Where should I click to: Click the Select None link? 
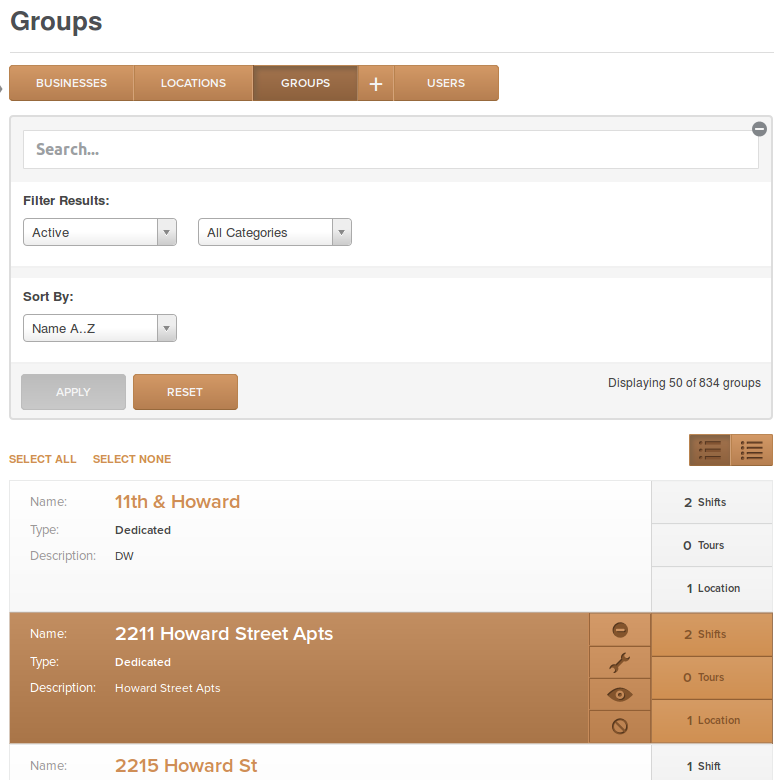132,459
